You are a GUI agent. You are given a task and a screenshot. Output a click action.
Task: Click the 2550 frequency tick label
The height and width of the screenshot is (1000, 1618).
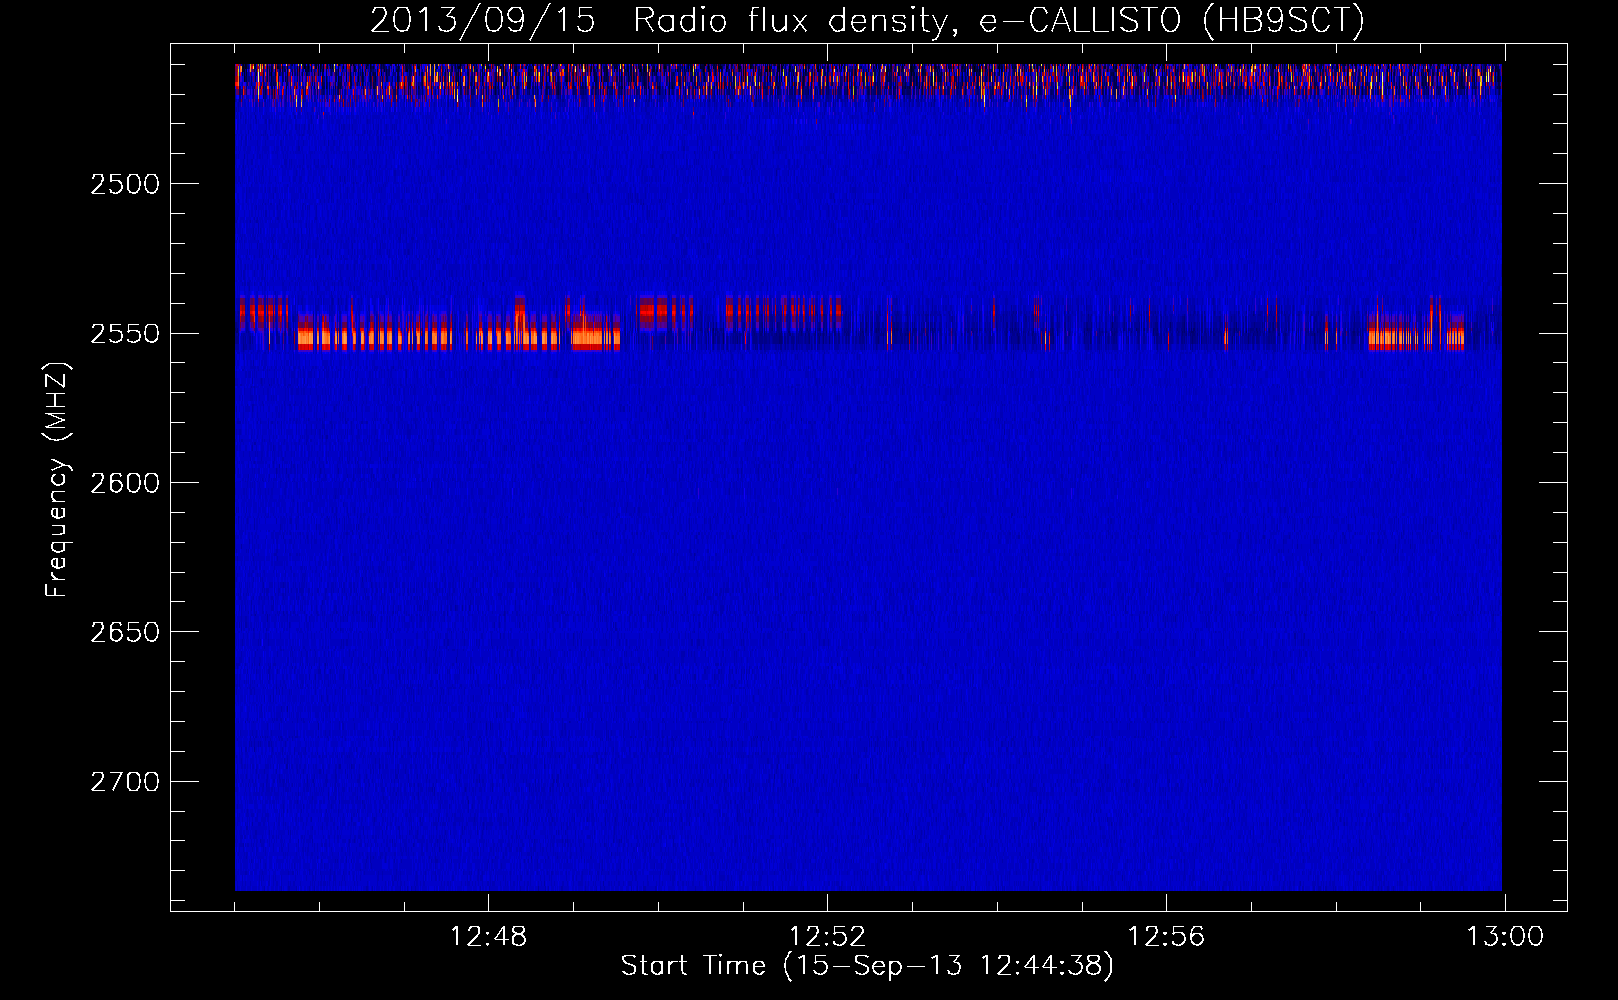coord(125,334)
